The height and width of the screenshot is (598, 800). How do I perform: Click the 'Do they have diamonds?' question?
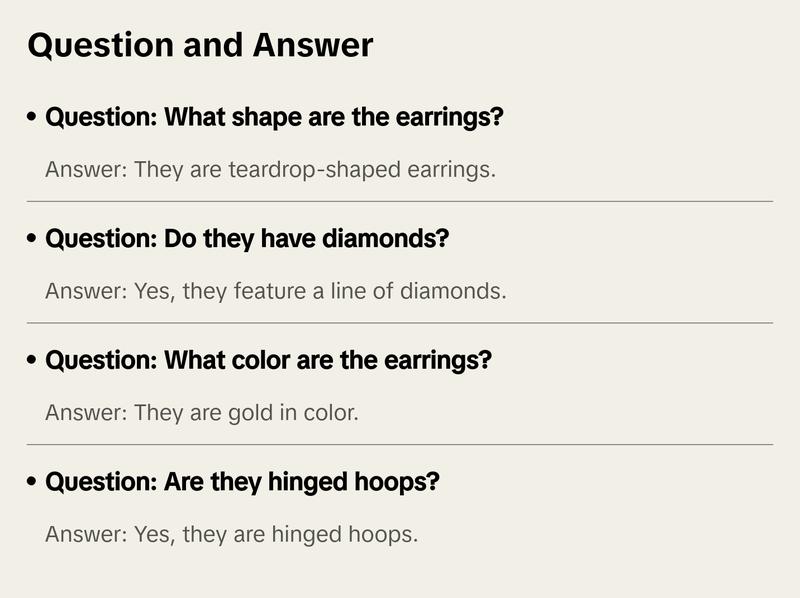[247, 240]
